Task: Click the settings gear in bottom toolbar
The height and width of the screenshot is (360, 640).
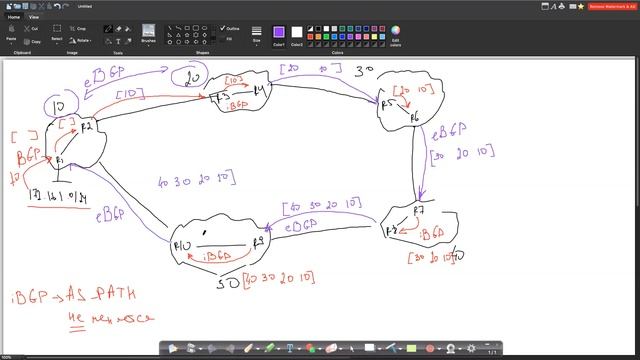Action: coord(471,348)
